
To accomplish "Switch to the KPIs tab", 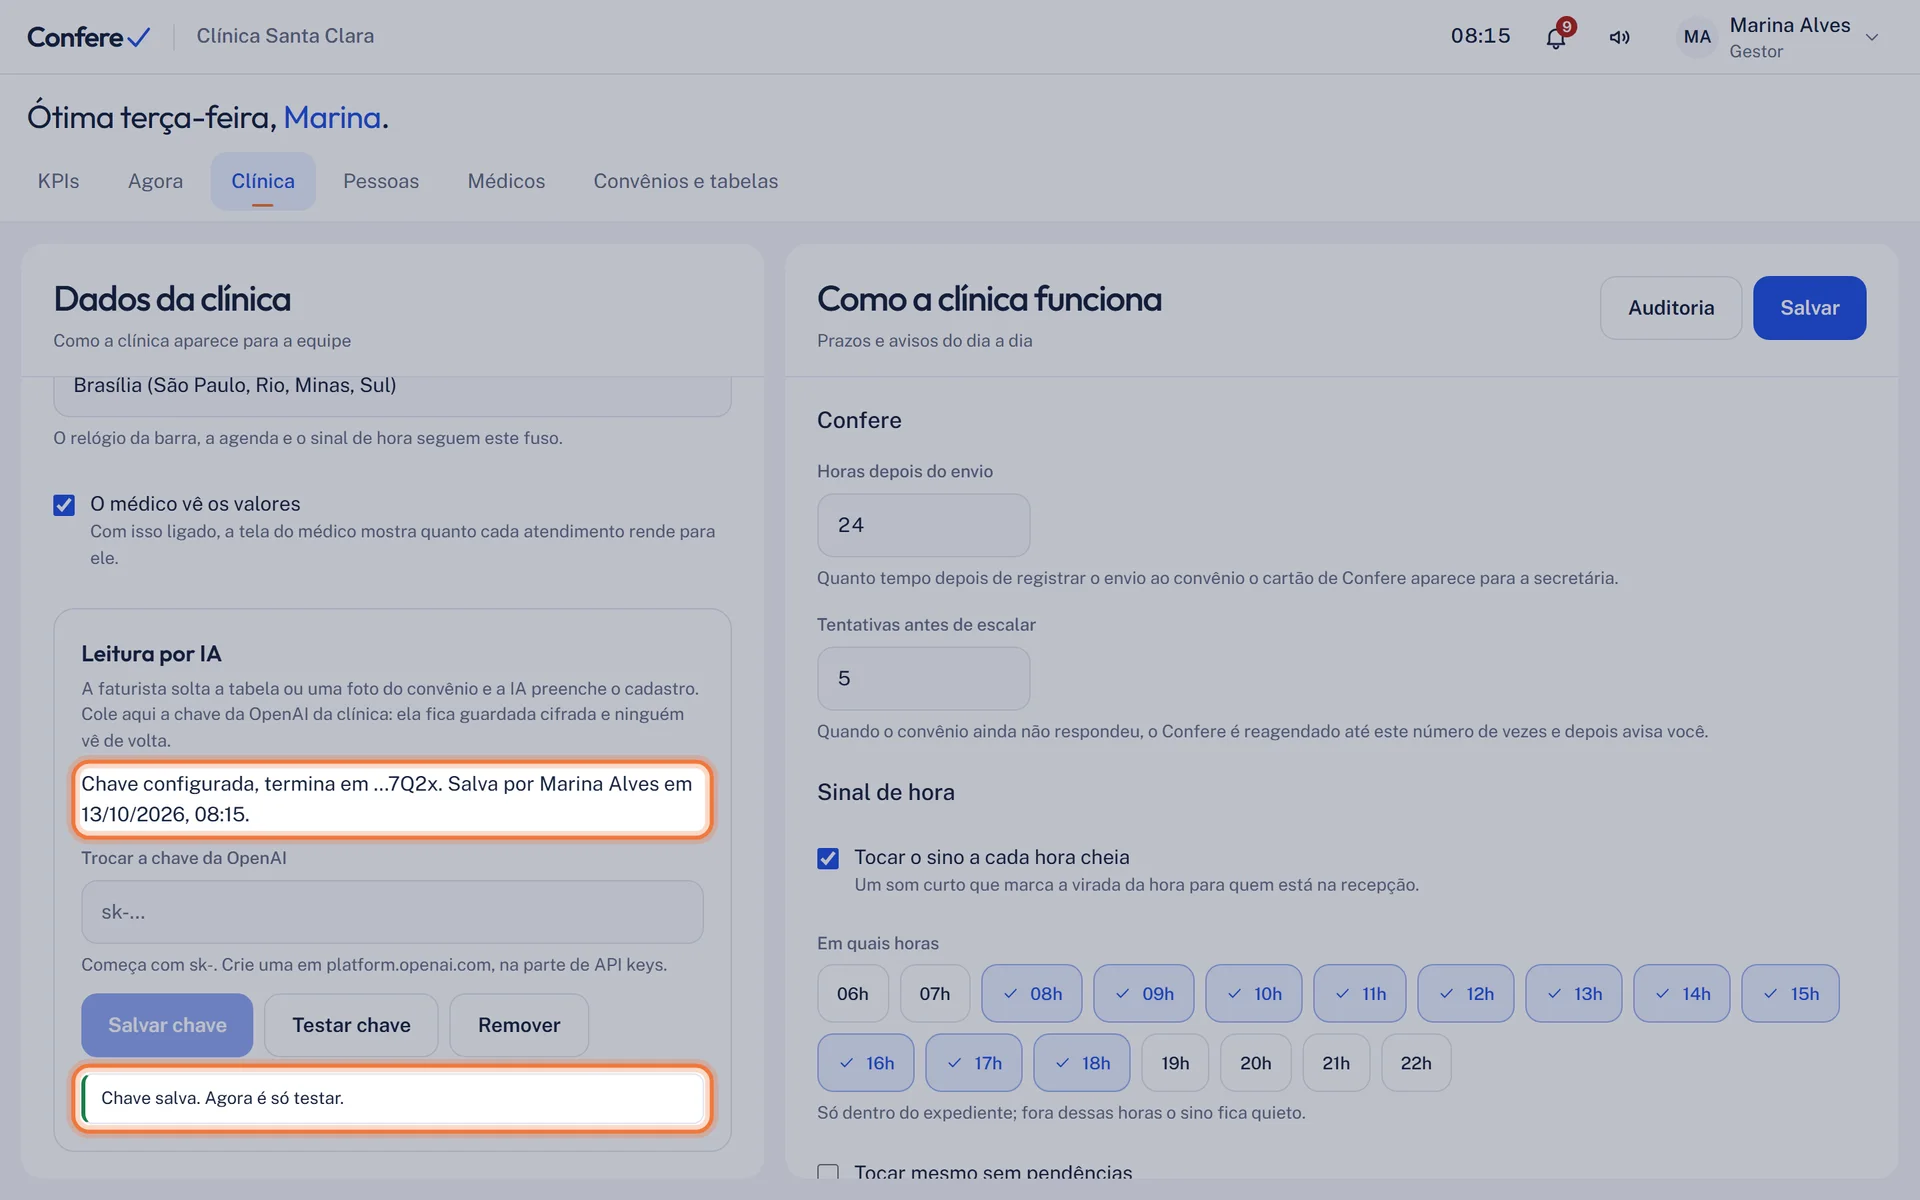I will [58, 181].
